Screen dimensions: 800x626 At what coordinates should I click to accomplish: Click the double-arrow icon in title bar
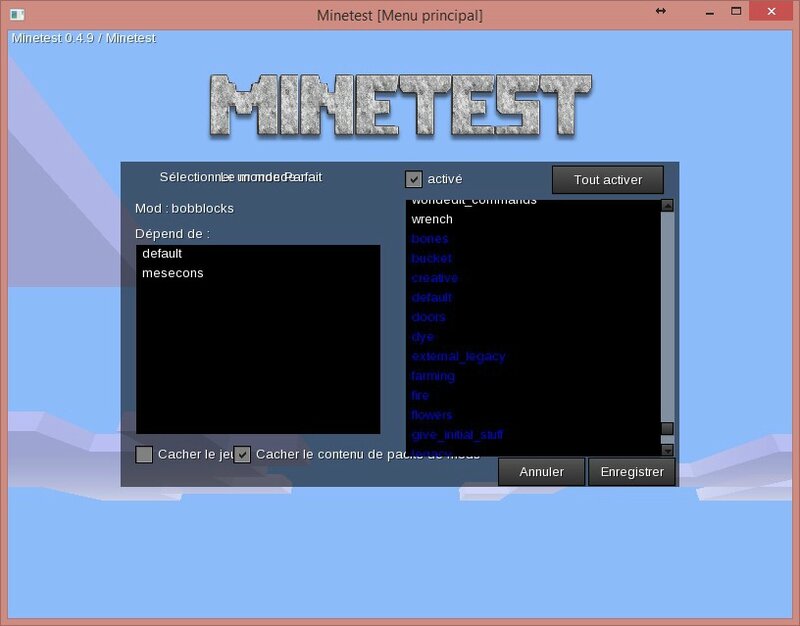coord(660,11)
